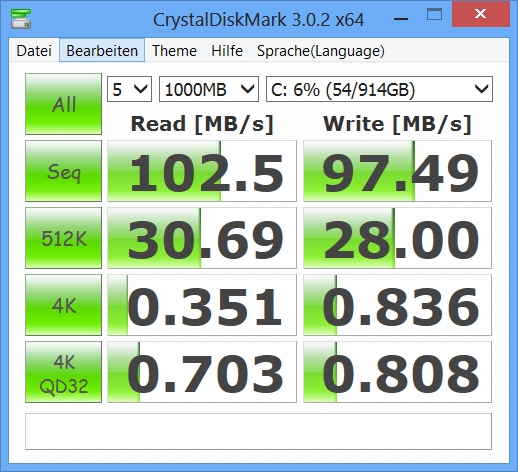Run the 4K benchmark test
This screenshot has height=472, width=518.
64,305
